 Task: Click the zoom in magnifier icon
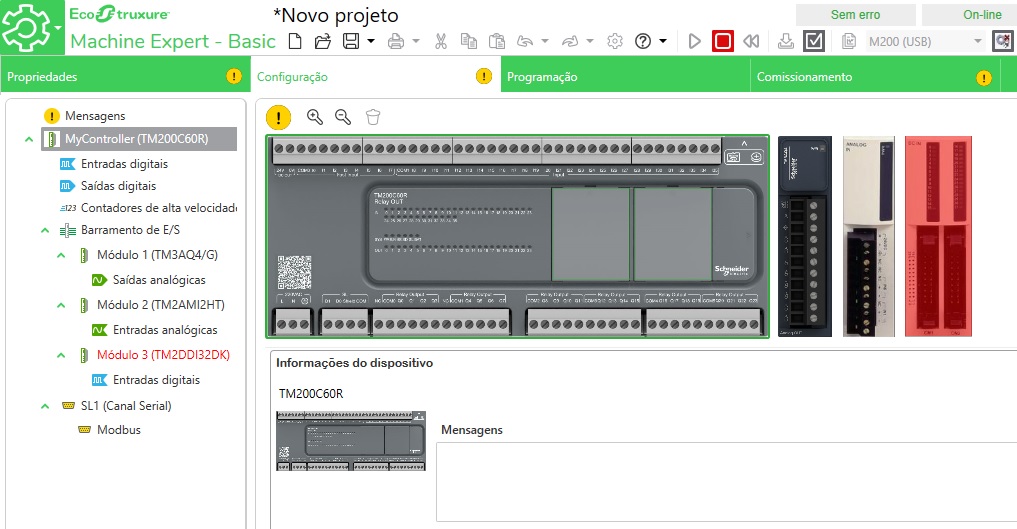coord(315,117)
